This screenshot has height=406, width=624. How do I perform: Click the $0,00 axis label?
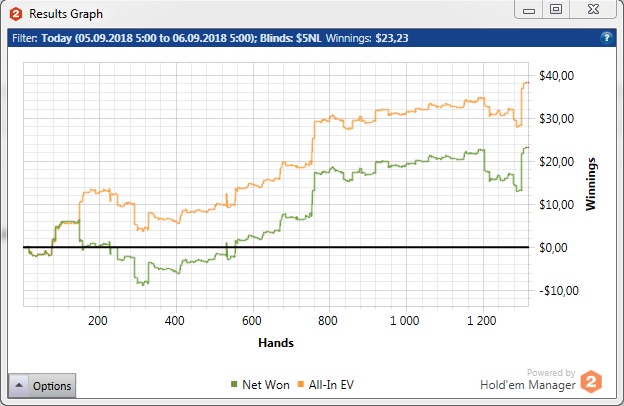pyautogui.click(x=553, y=248)
